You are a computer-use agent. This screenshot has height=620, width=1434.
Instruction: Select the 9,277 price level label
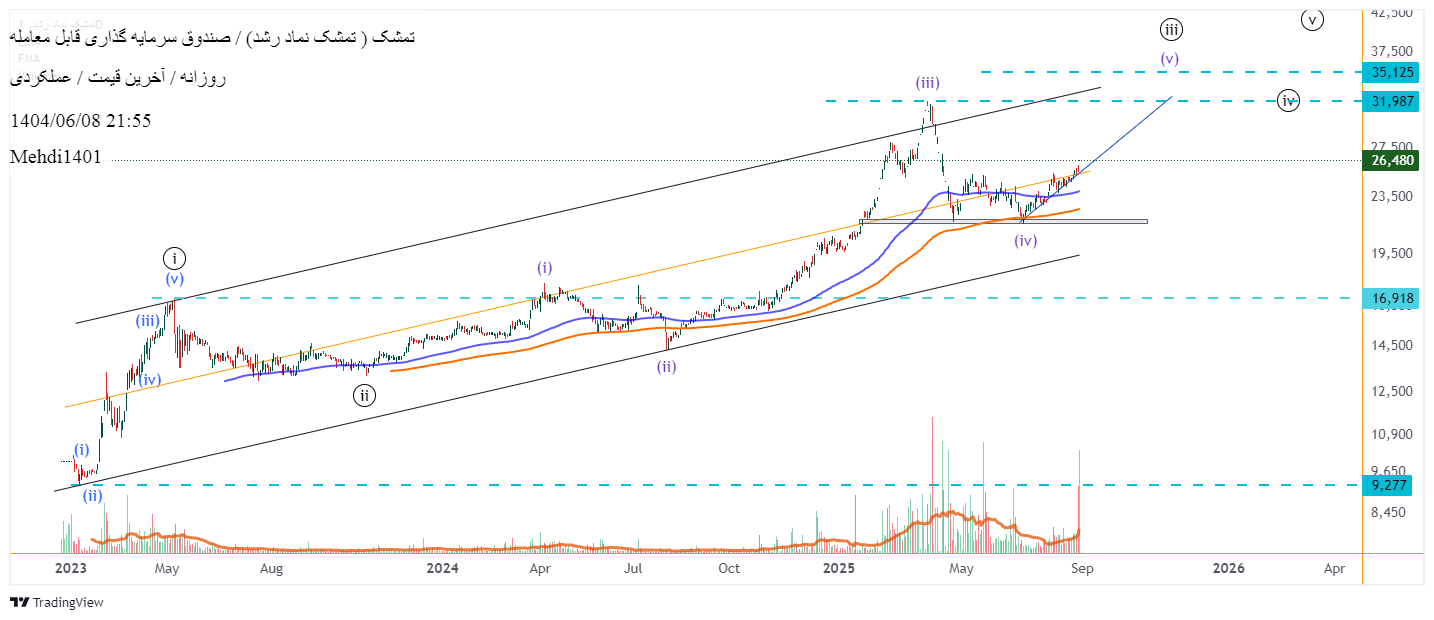coord(1390,485)
